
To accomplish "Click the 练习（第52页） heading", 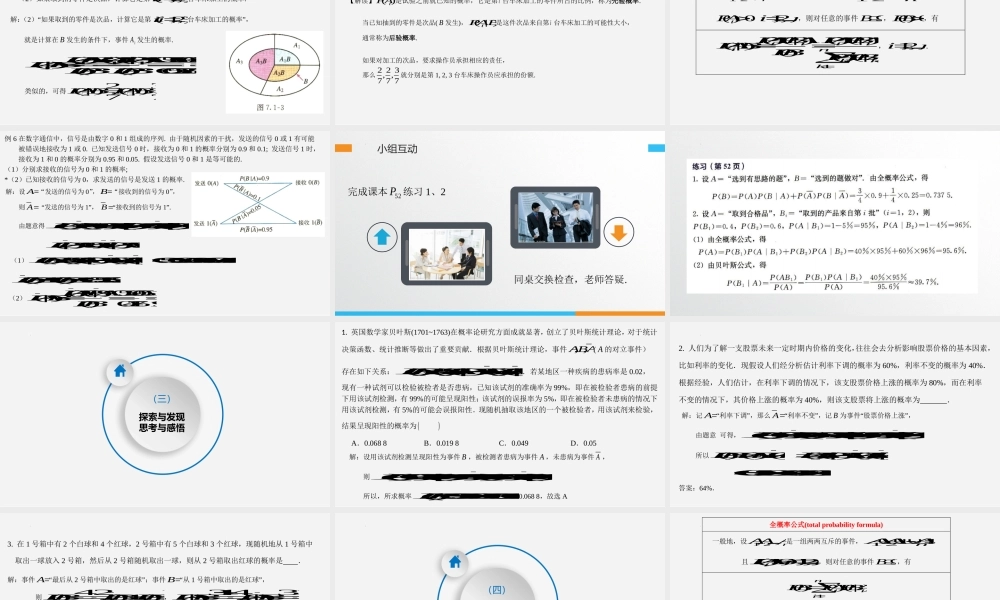I will (718, 165).
